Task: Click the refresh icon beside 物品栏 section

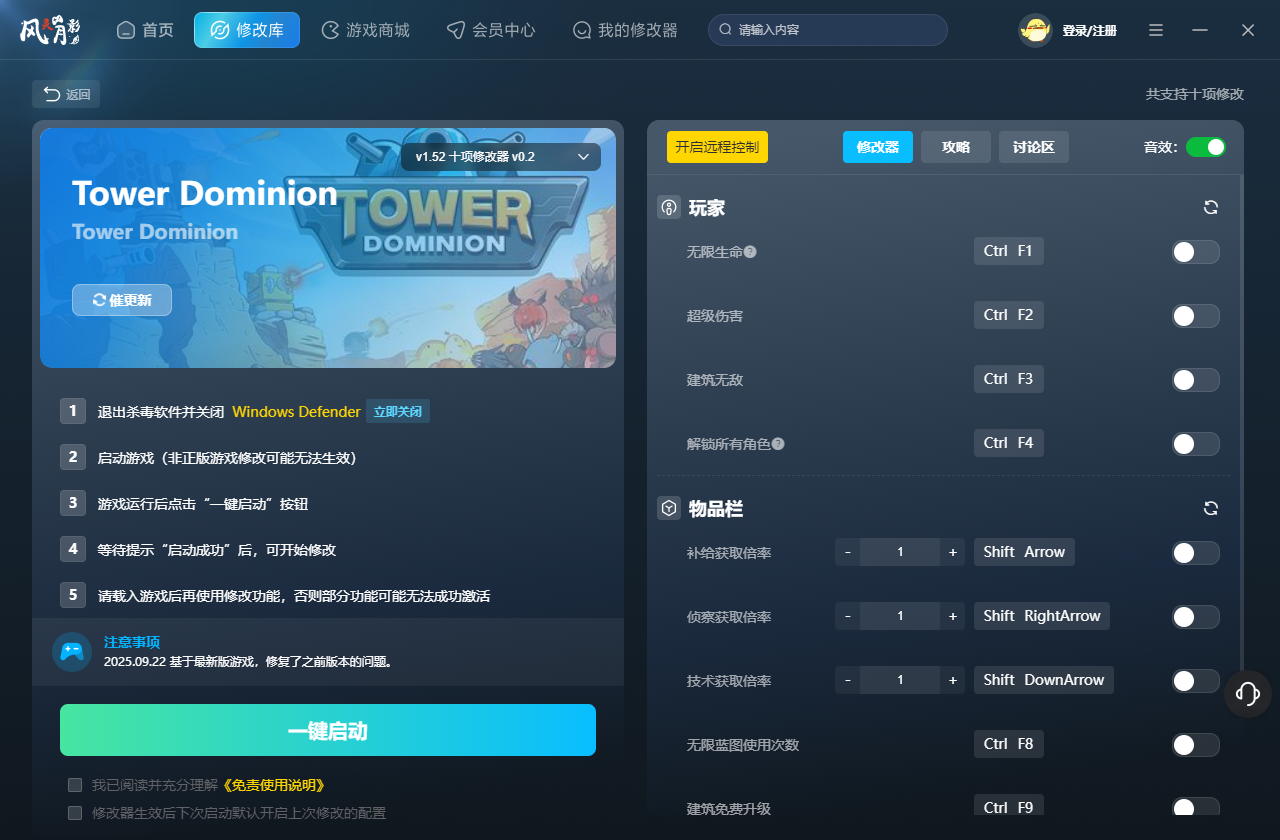Action: click(x=1211, y=509)
